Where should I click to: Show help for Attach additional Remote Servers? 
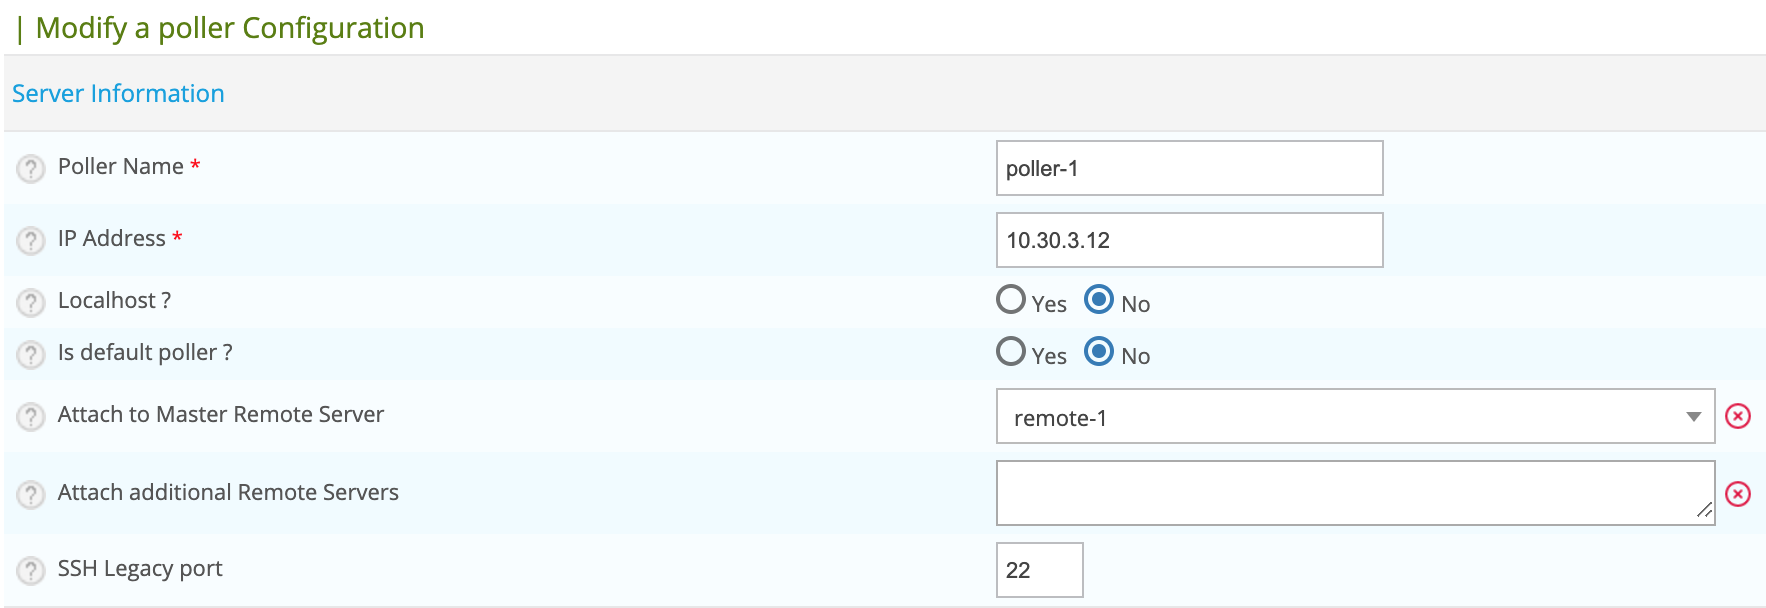point(31,494)
